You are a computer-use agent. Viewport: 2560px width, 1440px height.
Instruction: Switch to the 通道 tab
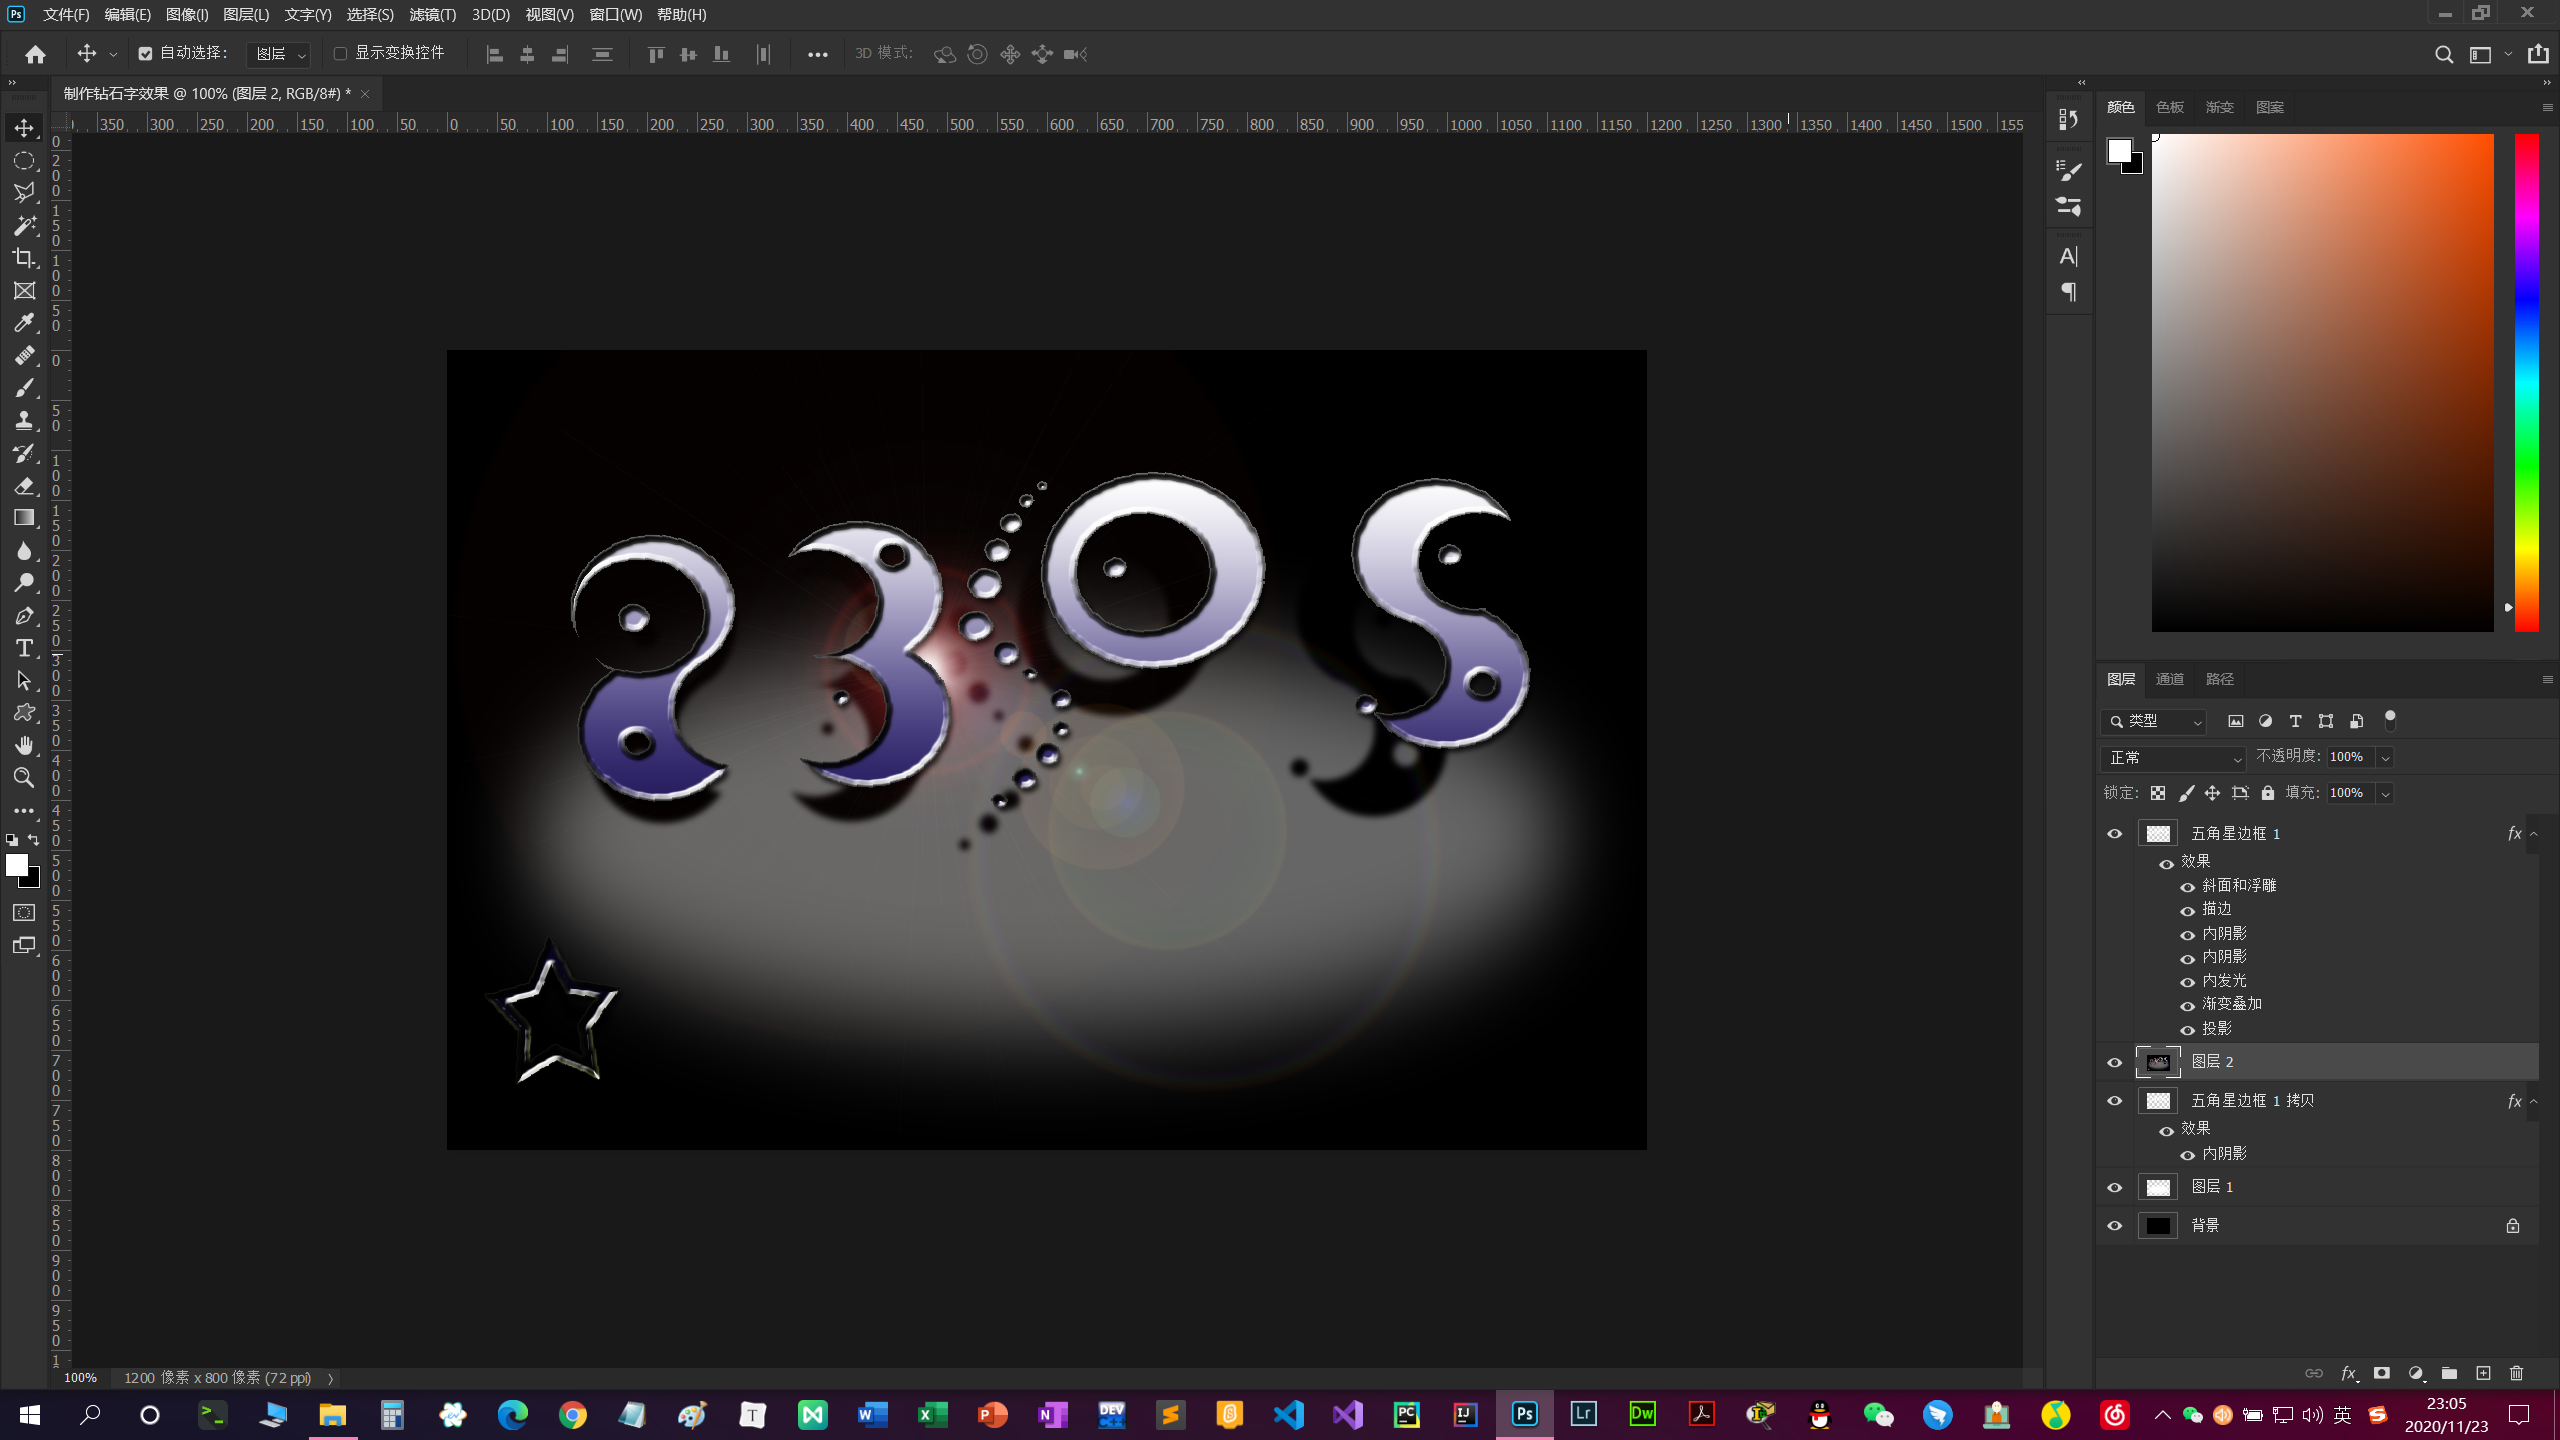click(x=2169, y=679)
